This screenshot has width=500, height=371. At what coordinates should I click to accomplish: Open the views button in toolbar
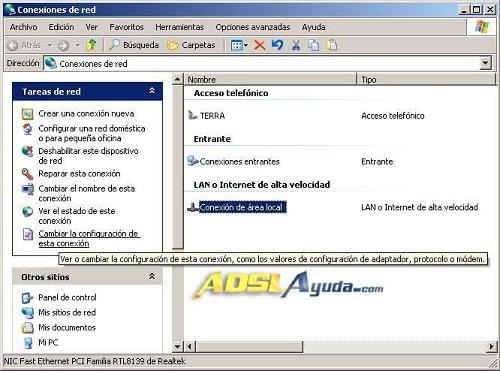(x=239, y=45)
